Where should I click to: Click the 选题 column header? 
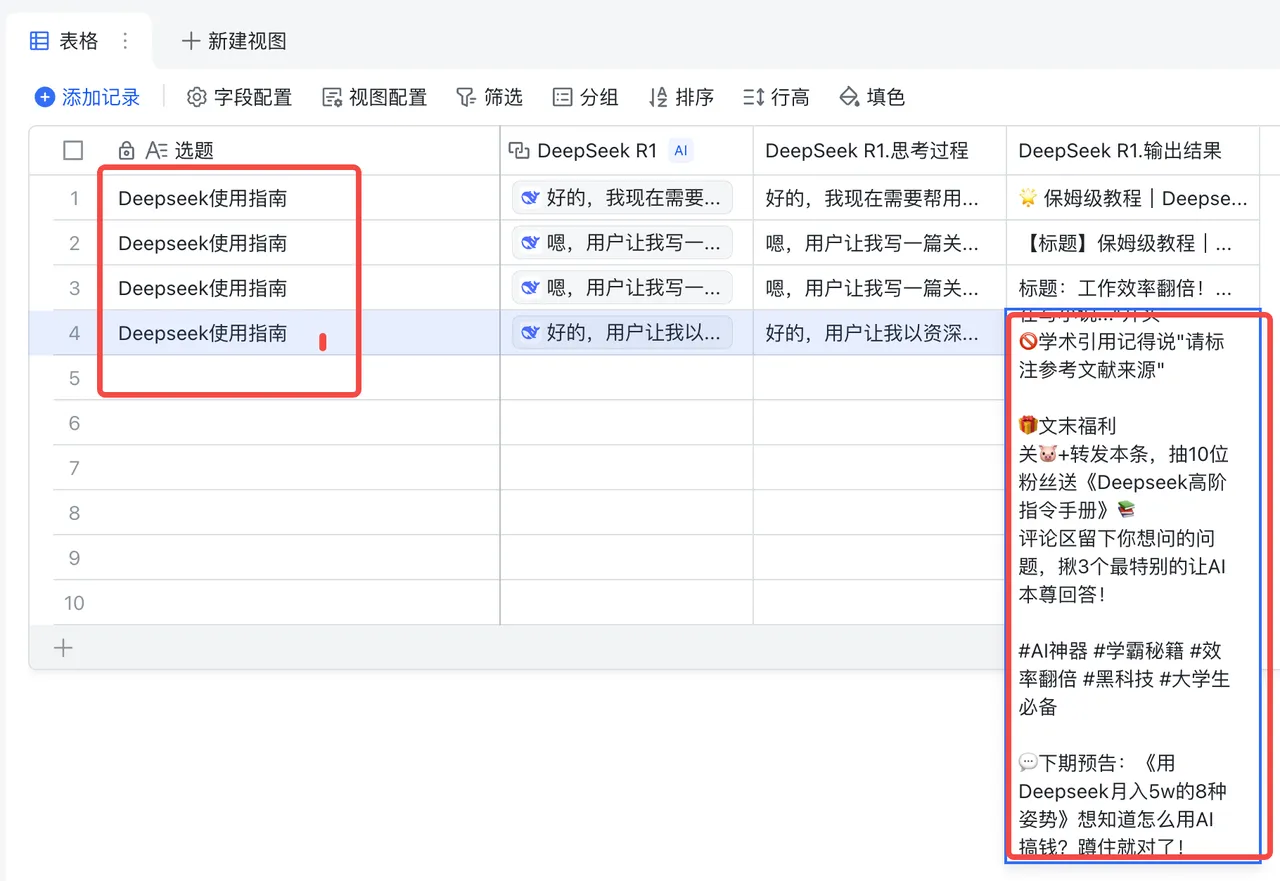coord(299,151)
